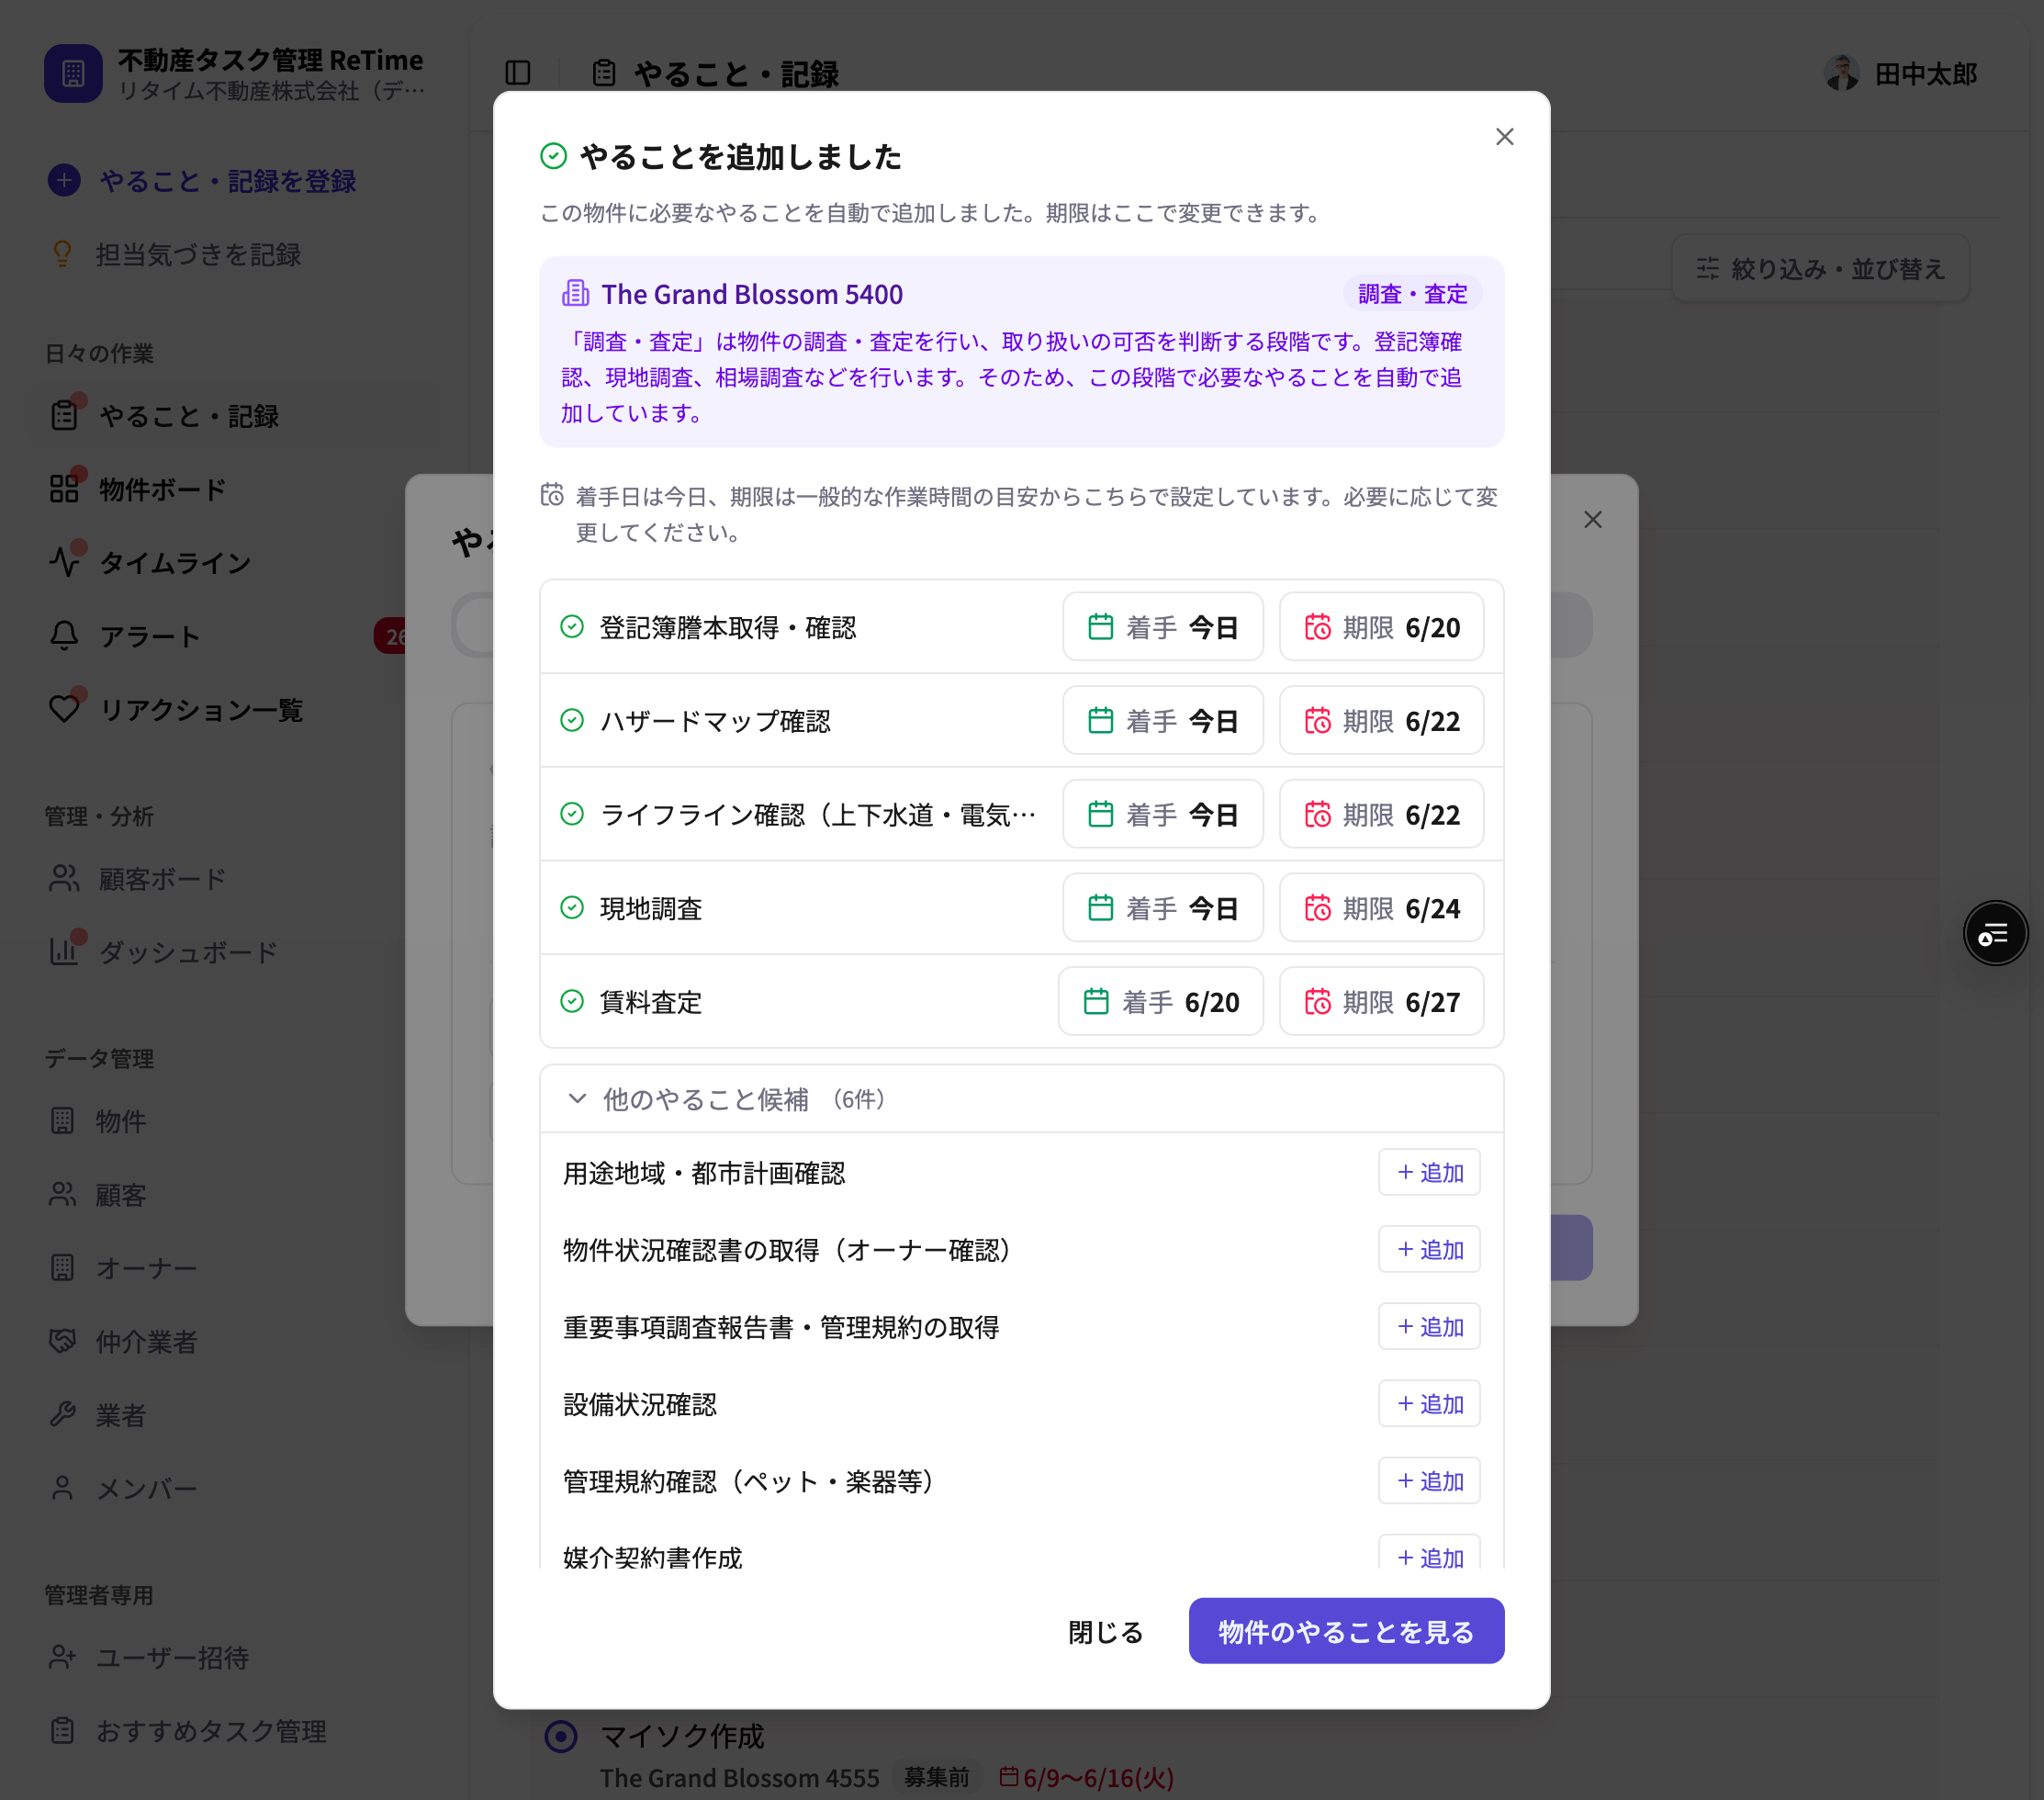Open start date for 登記簿謄本取得・確認
Screen dimensions: 2044x1800
pyautogui.click(x=1162, y=627)
